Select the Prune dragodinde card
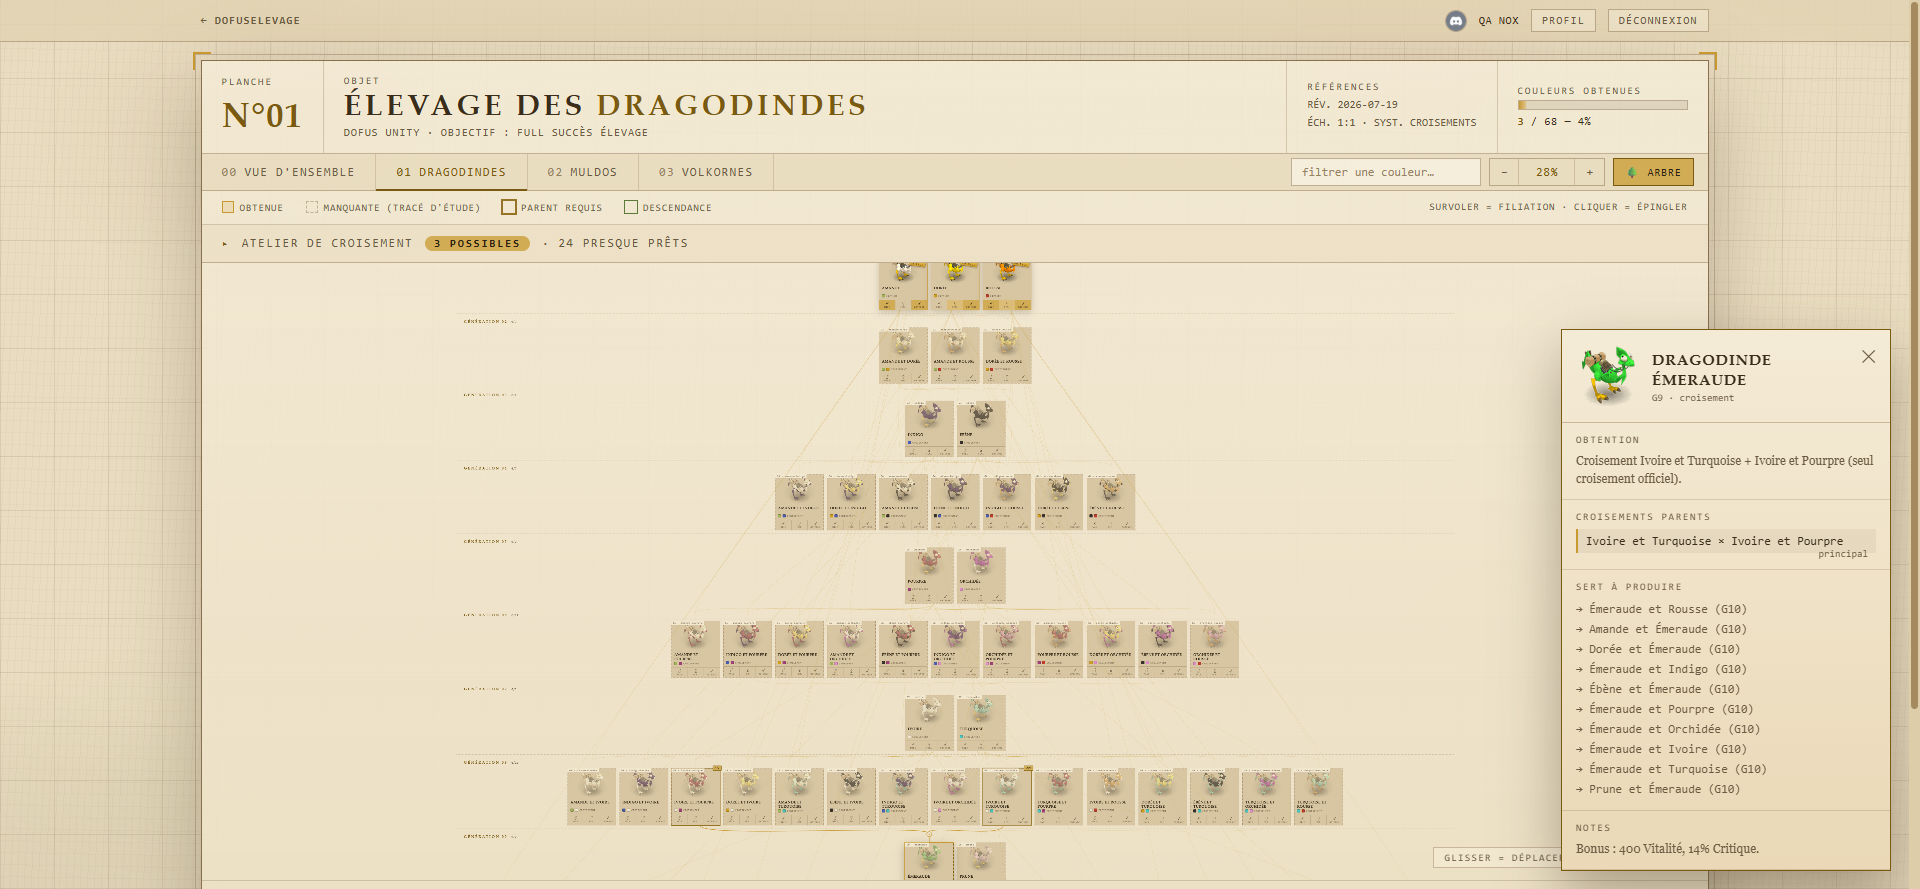 point(981,861)
